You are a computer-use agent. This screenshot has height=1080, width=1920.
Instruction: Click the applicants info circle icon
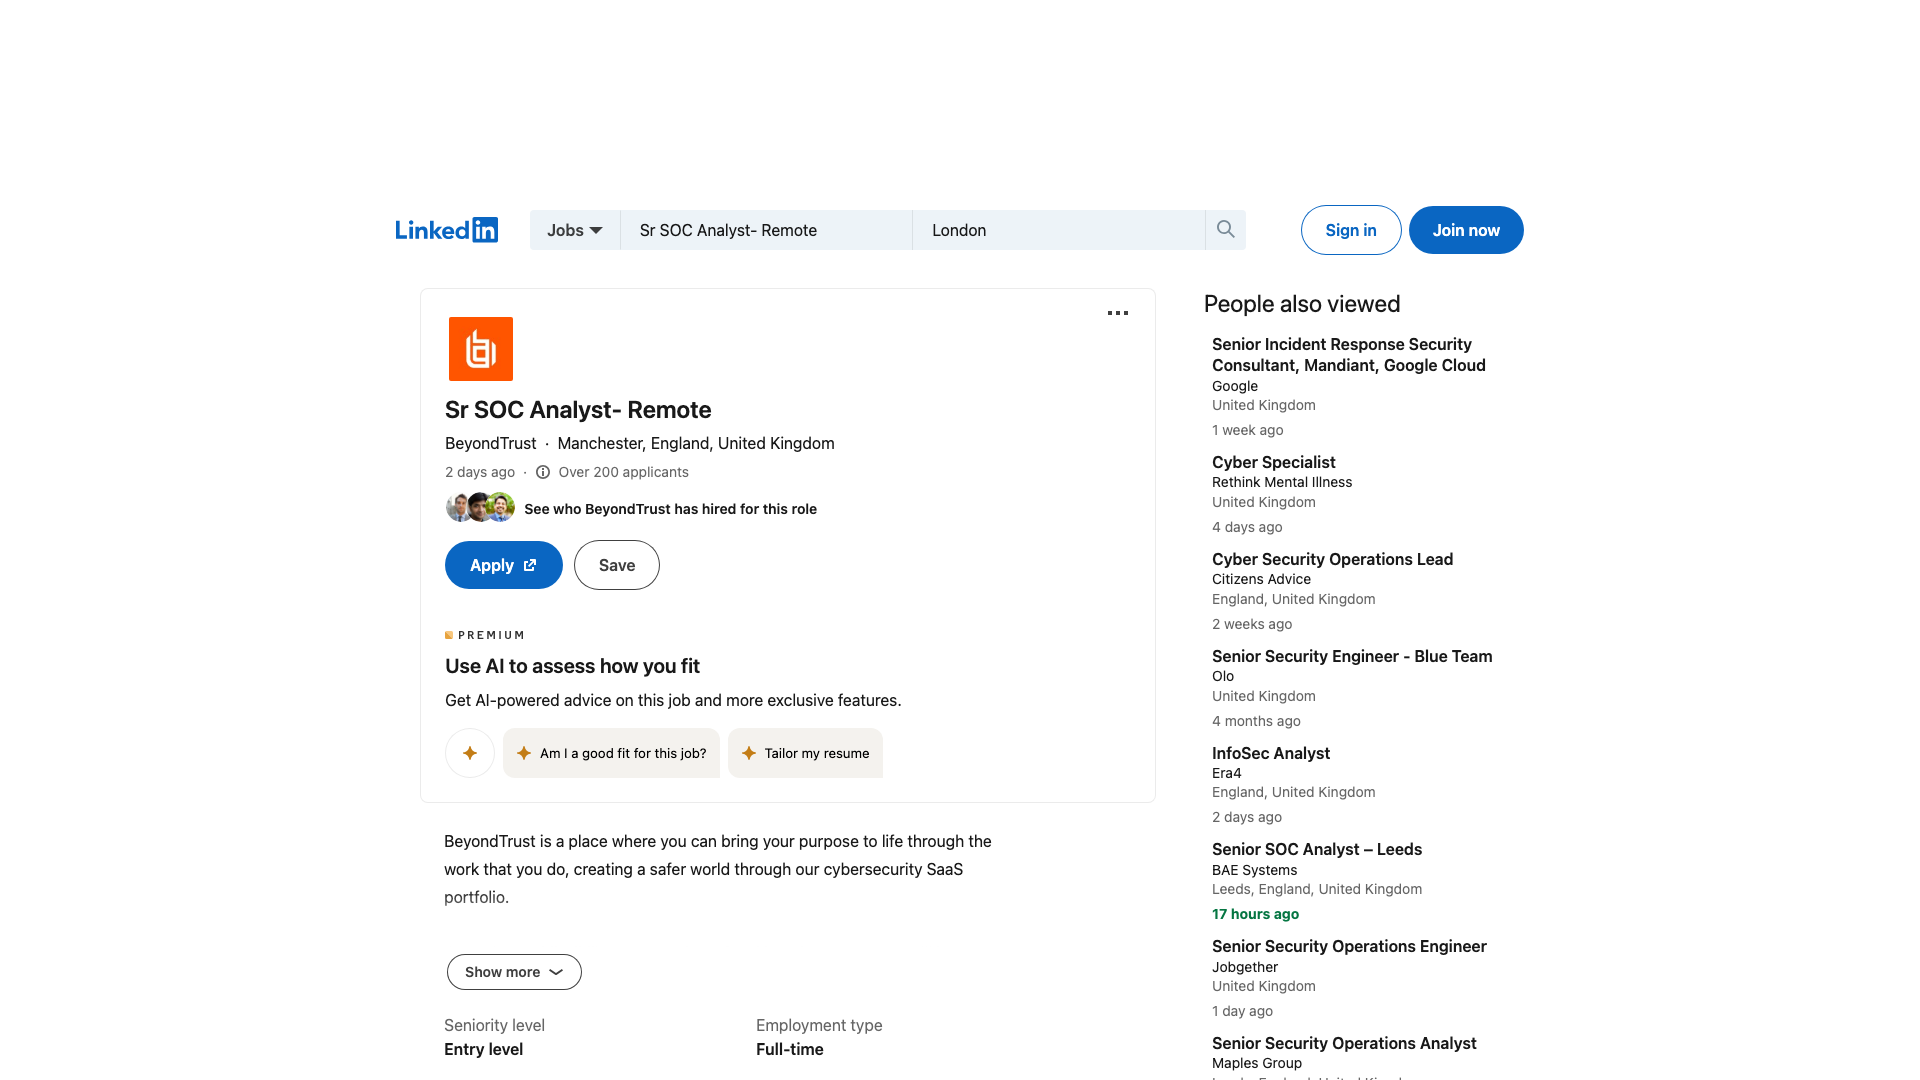(x=543, y=472)
